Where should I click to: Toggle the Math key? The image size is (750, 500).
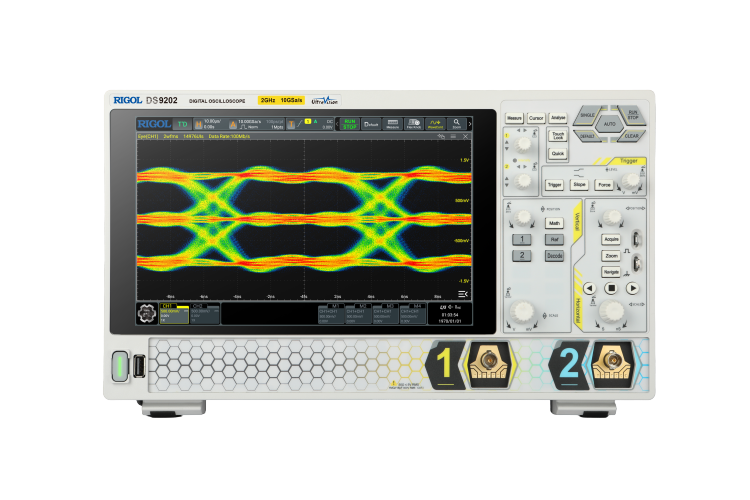(x=554, y=223)
